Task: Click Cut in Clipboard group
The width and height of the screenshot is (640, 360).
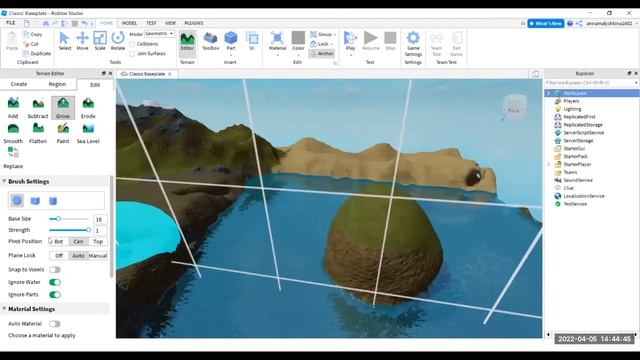Action: pos(31,44)
